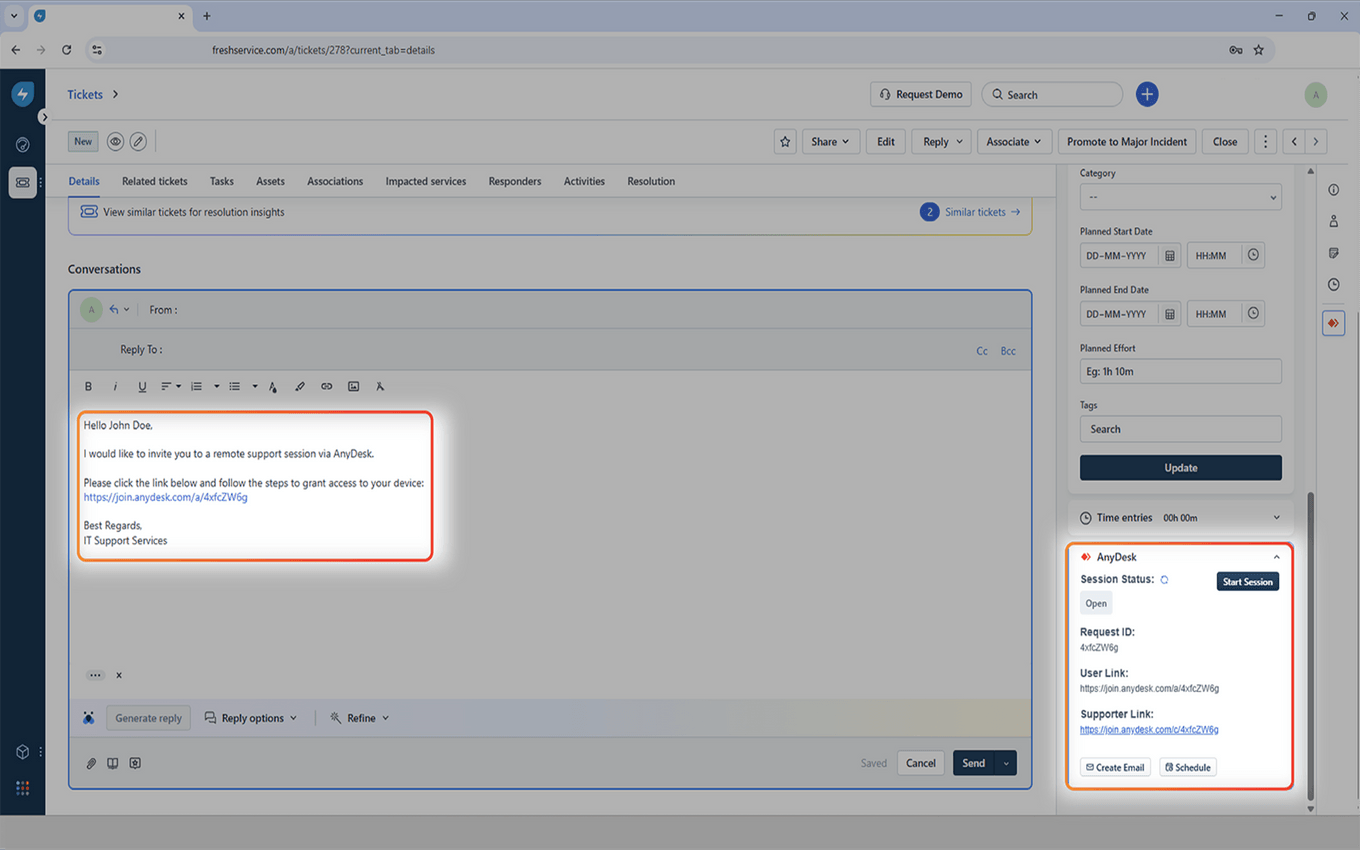Toggle the watch ticket eye icon

point(115,141)
